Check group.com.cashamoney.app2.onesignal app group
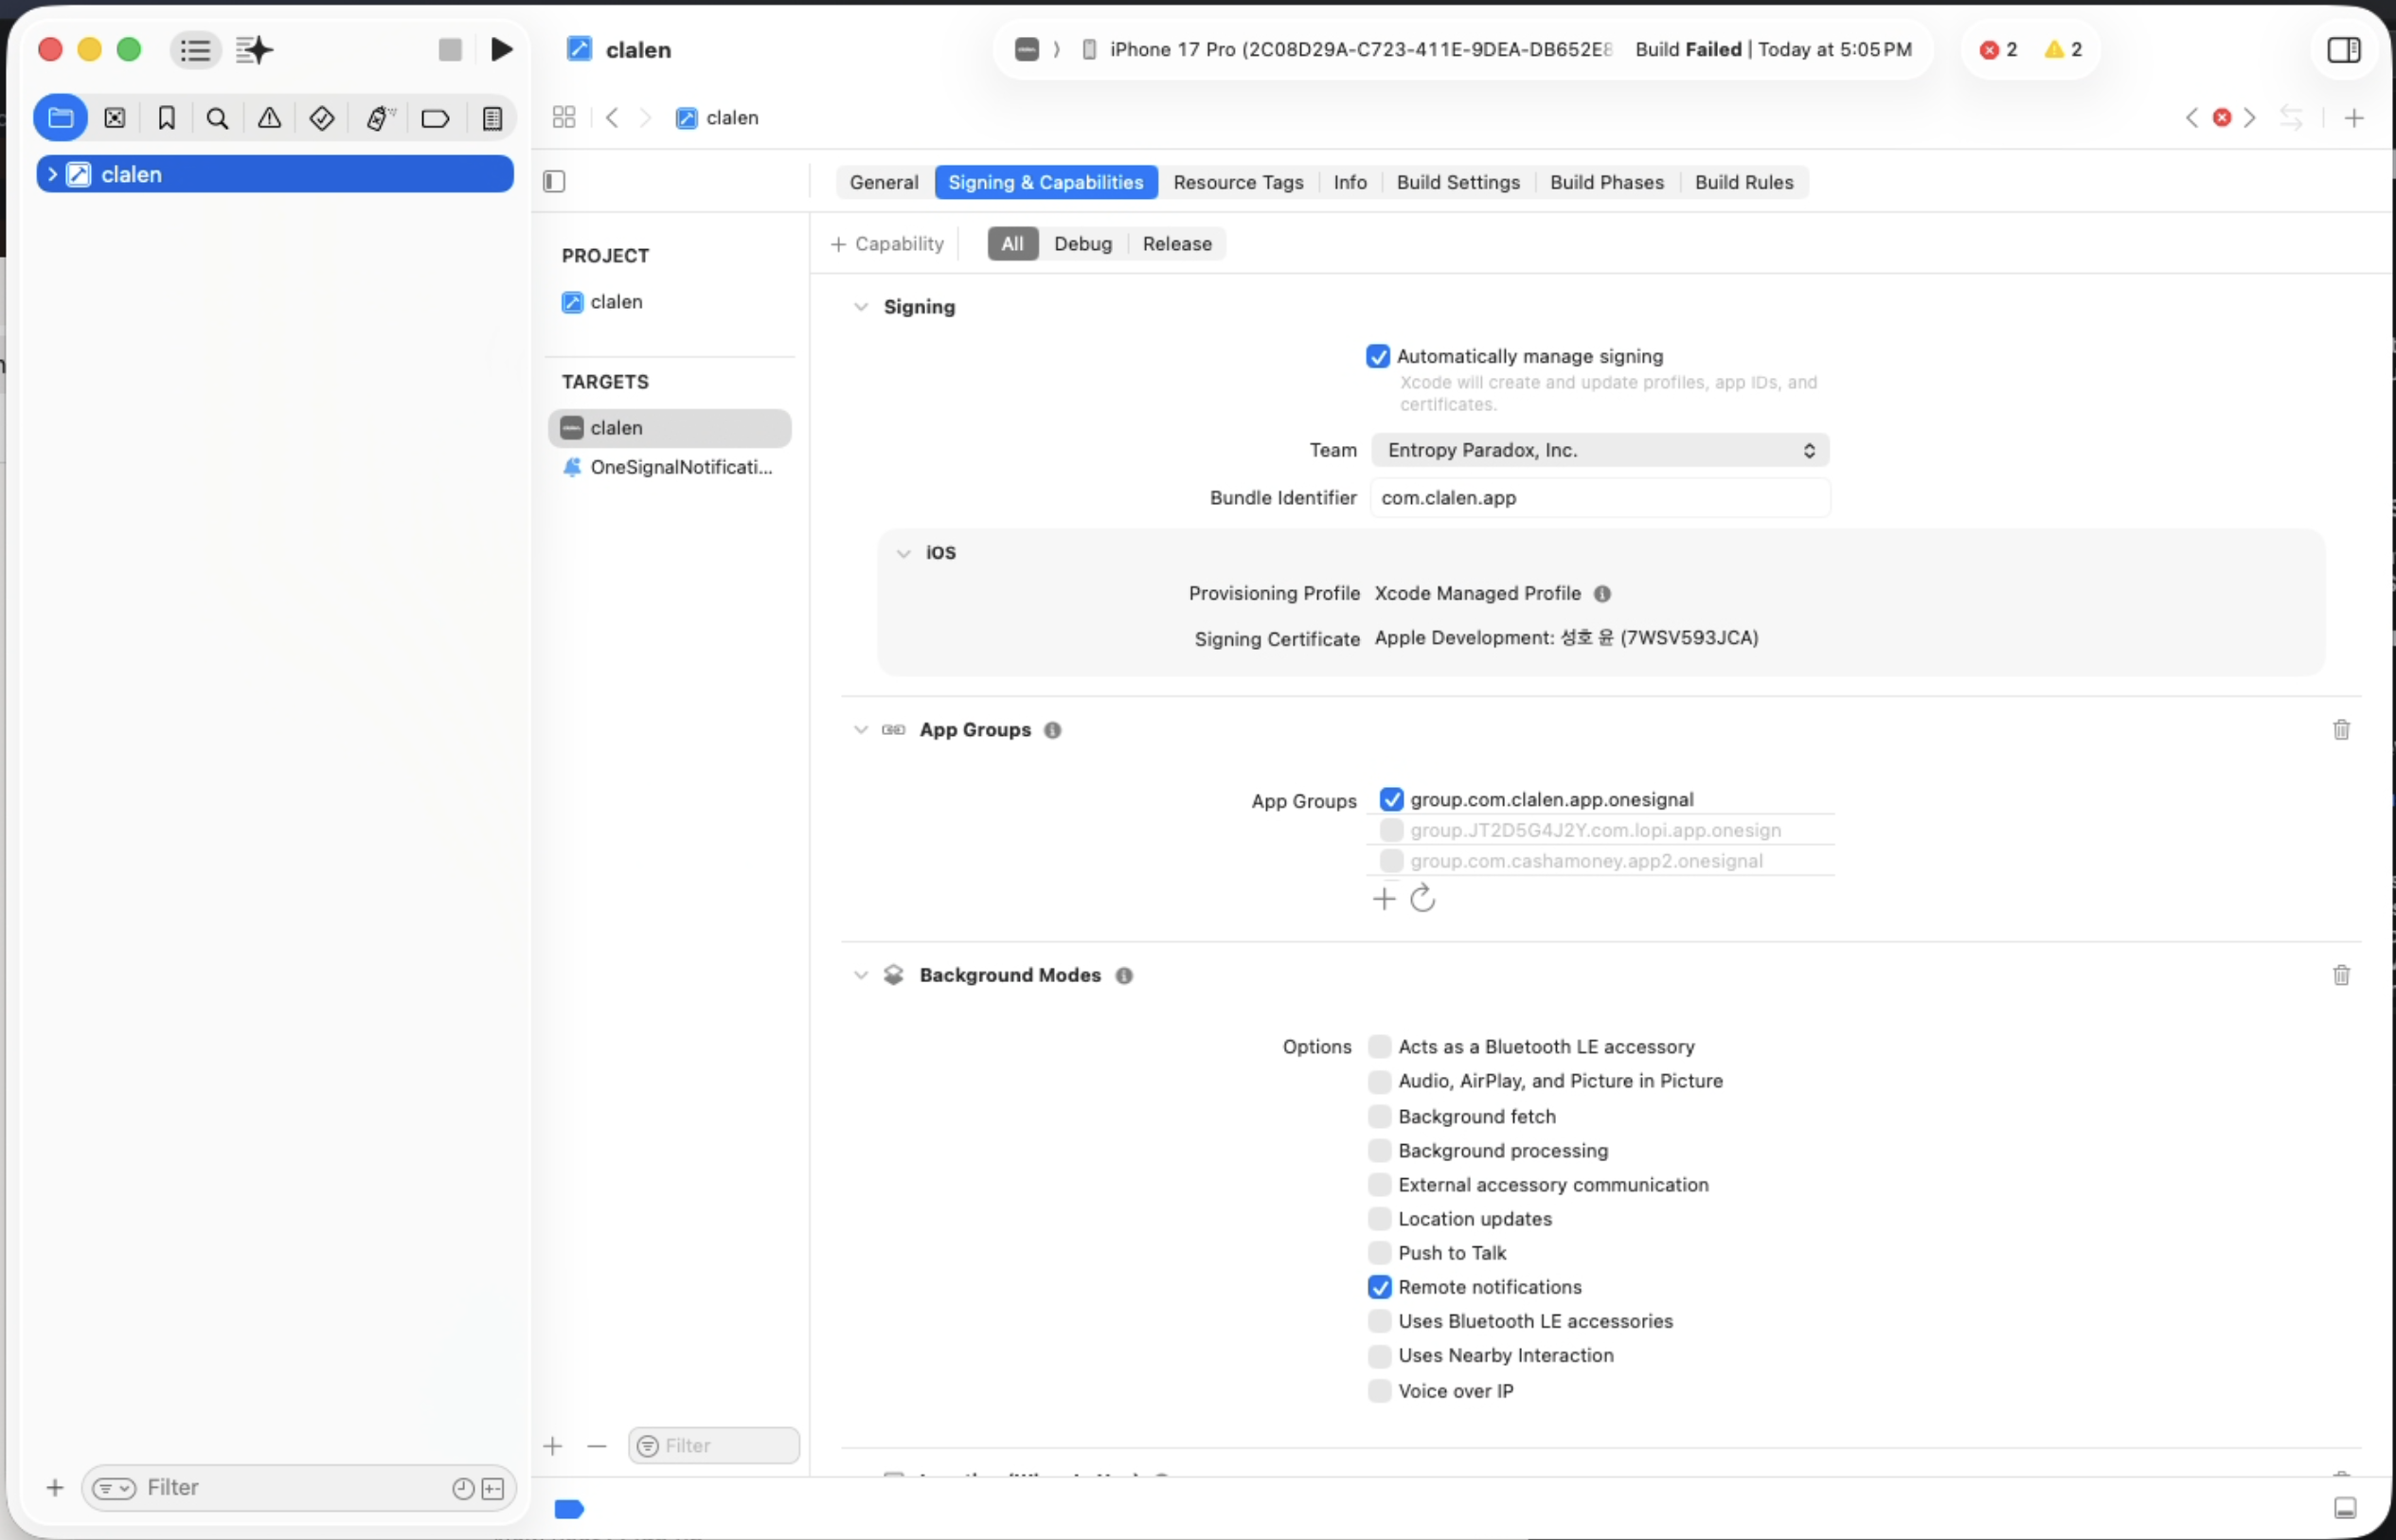The image size is (2396, 1540). click(1391, 860)
